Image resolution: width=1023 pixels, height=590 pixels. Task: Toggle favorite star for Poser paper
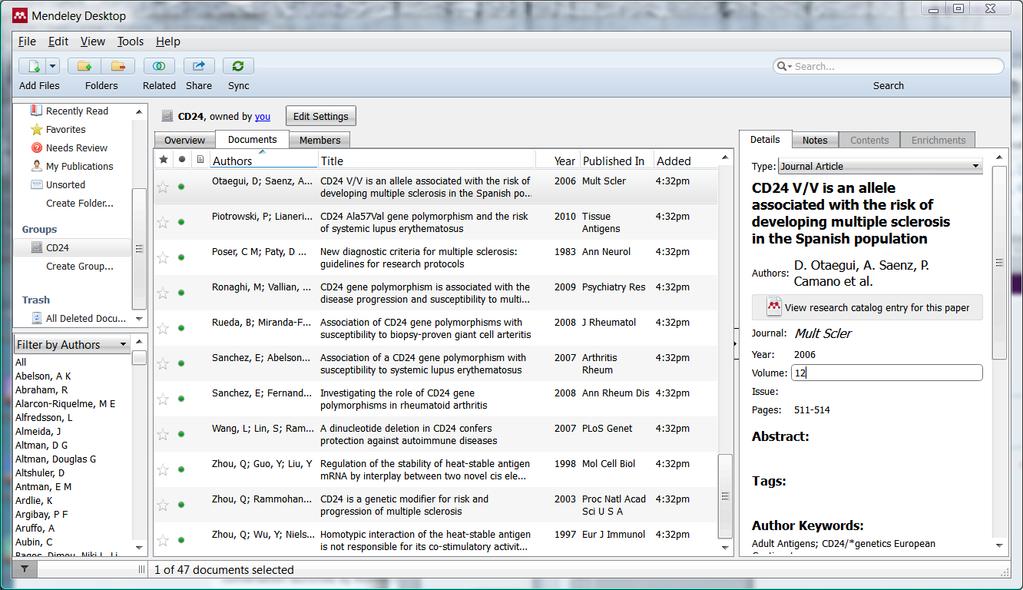coord(163,258)
